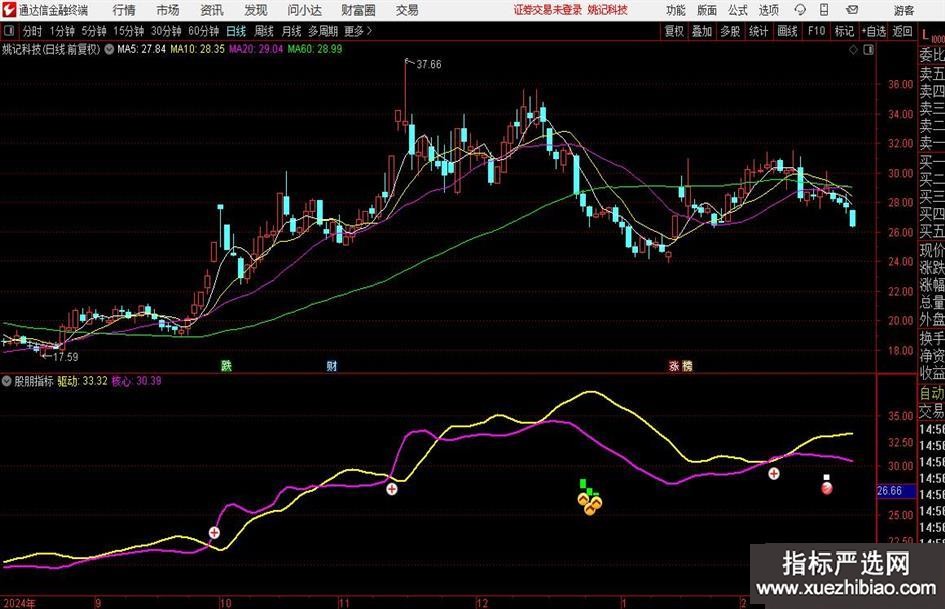945x609 pixels.
Task: Expand the 更多 period options
Action: pos(358,31)
